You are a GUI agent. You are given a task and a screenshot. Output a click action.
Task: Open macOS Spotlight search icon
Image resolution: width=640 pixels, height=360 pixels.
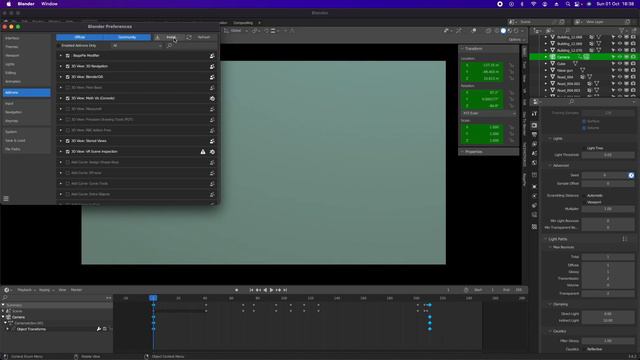pyautogui.click(x=567, y=4)
